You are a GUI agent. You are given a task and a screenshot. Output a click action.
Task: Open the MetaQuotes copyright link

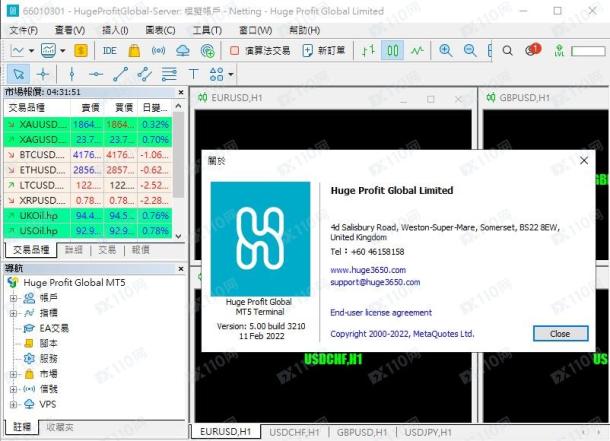click(x=402, y=334)
